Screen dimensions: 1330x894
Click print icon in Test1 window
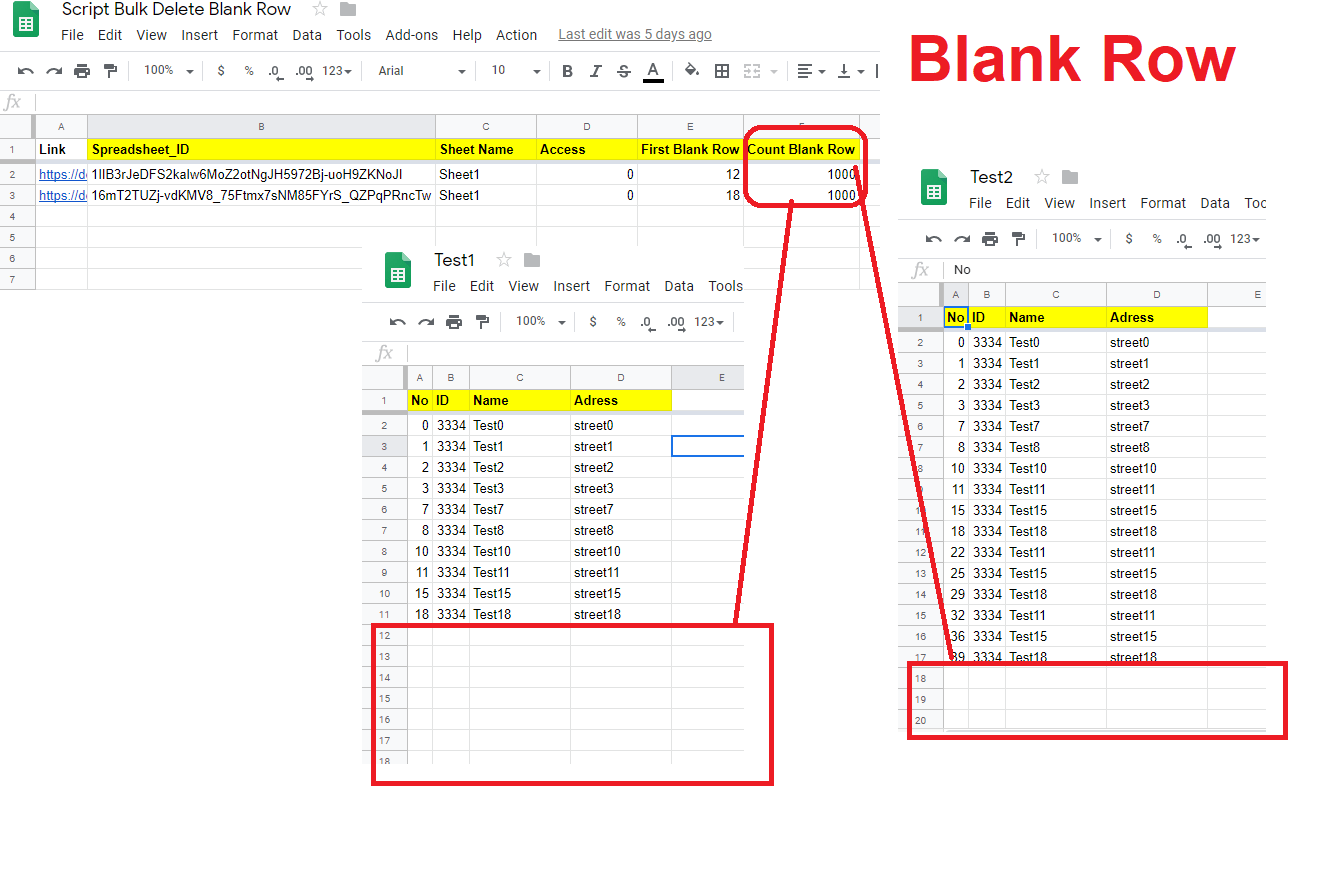click(454, 322)
